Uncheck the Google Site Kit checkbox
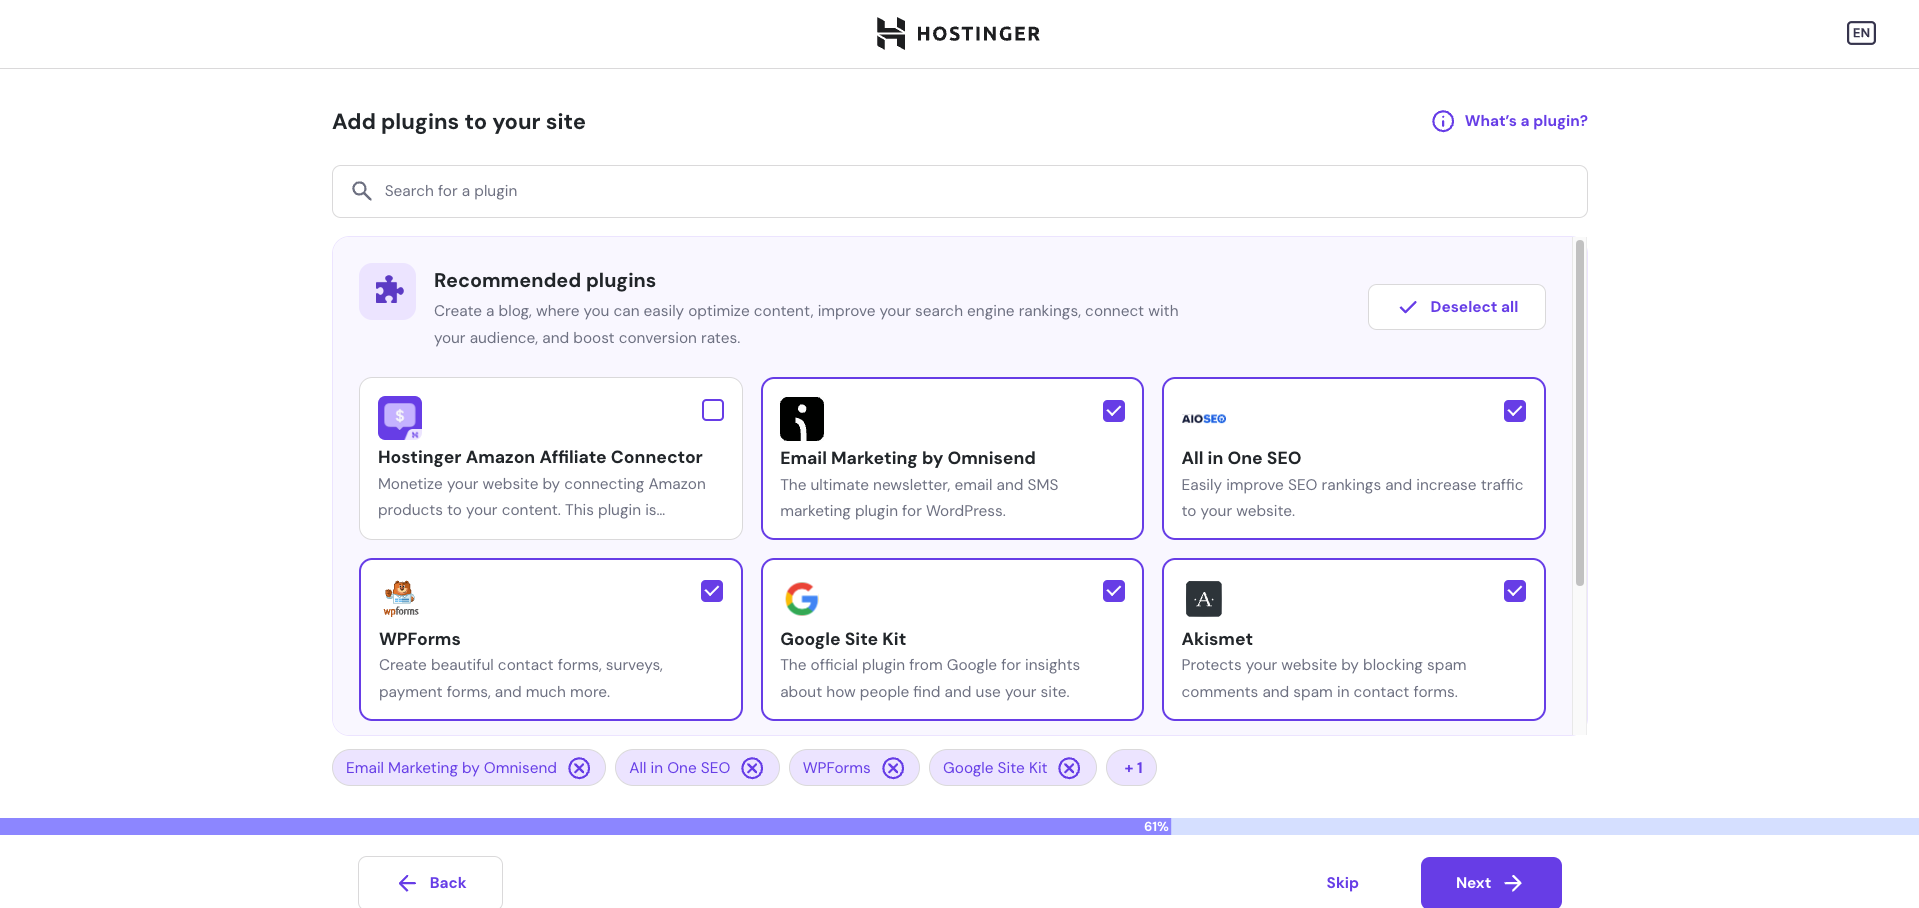This screenshot has height=908, width=1919. [1113, 591]
